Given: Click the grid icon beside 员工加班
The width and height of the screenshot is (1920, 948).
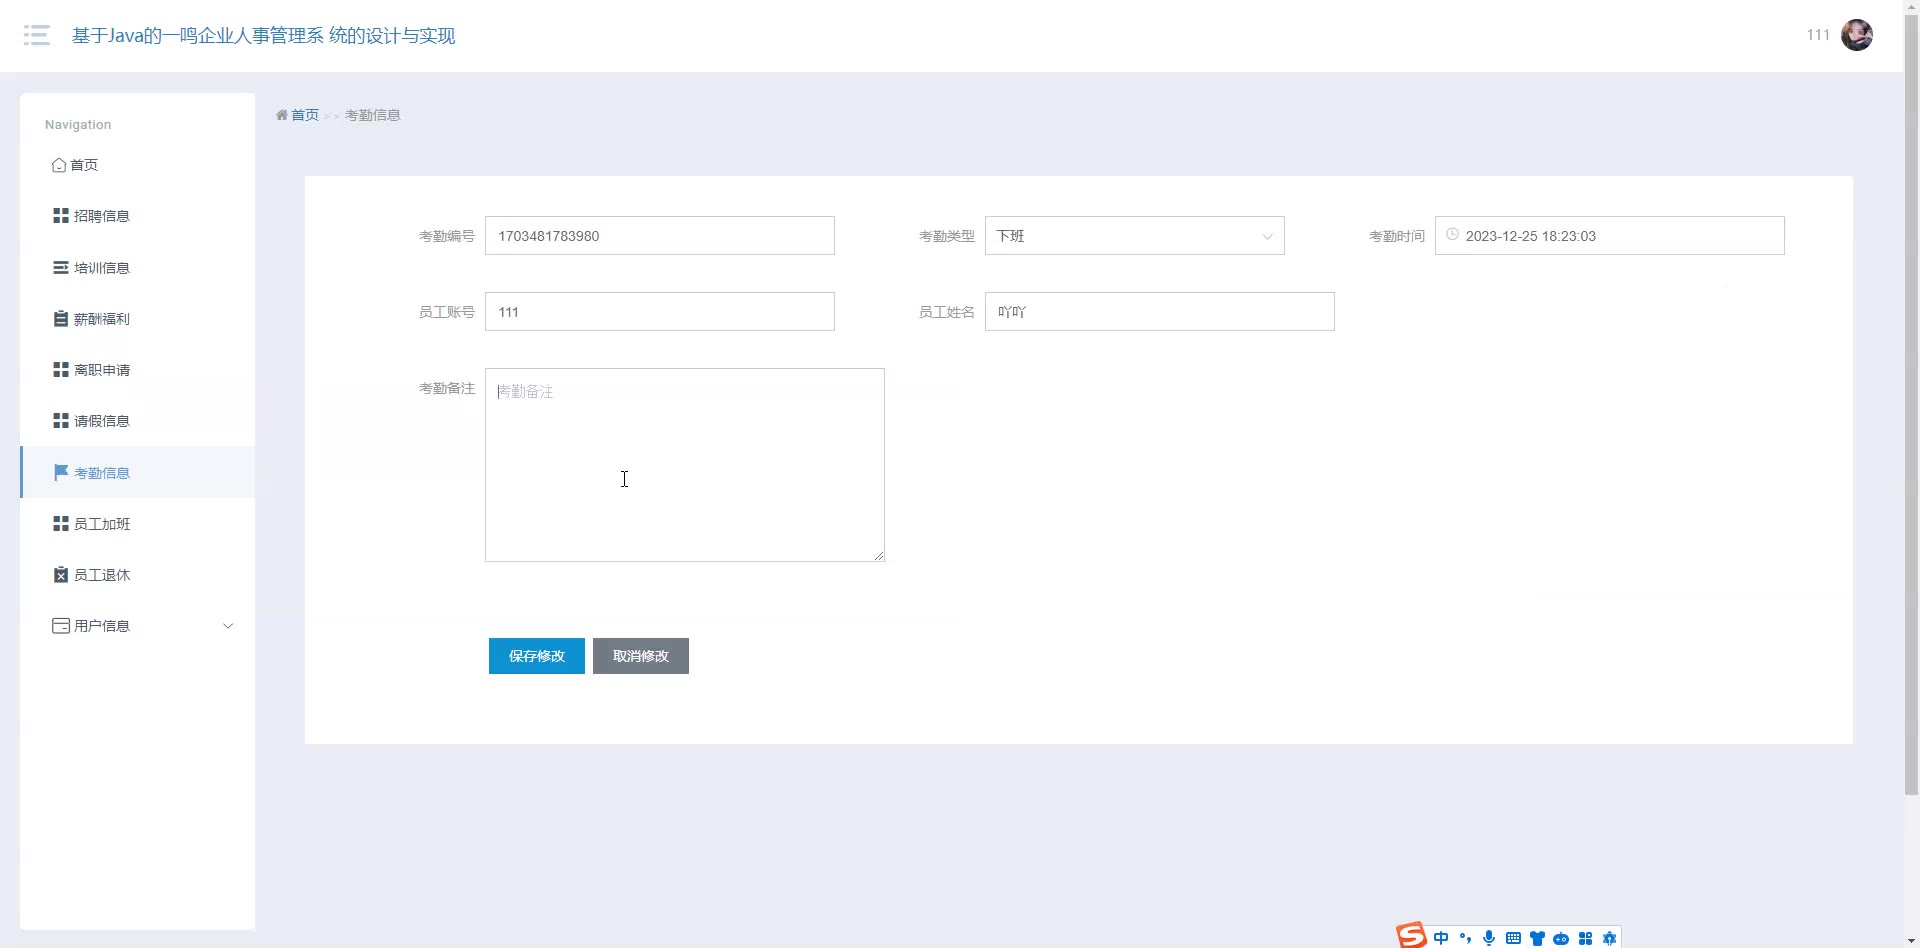Looking at the screenshot, I should tap(61, 524).
